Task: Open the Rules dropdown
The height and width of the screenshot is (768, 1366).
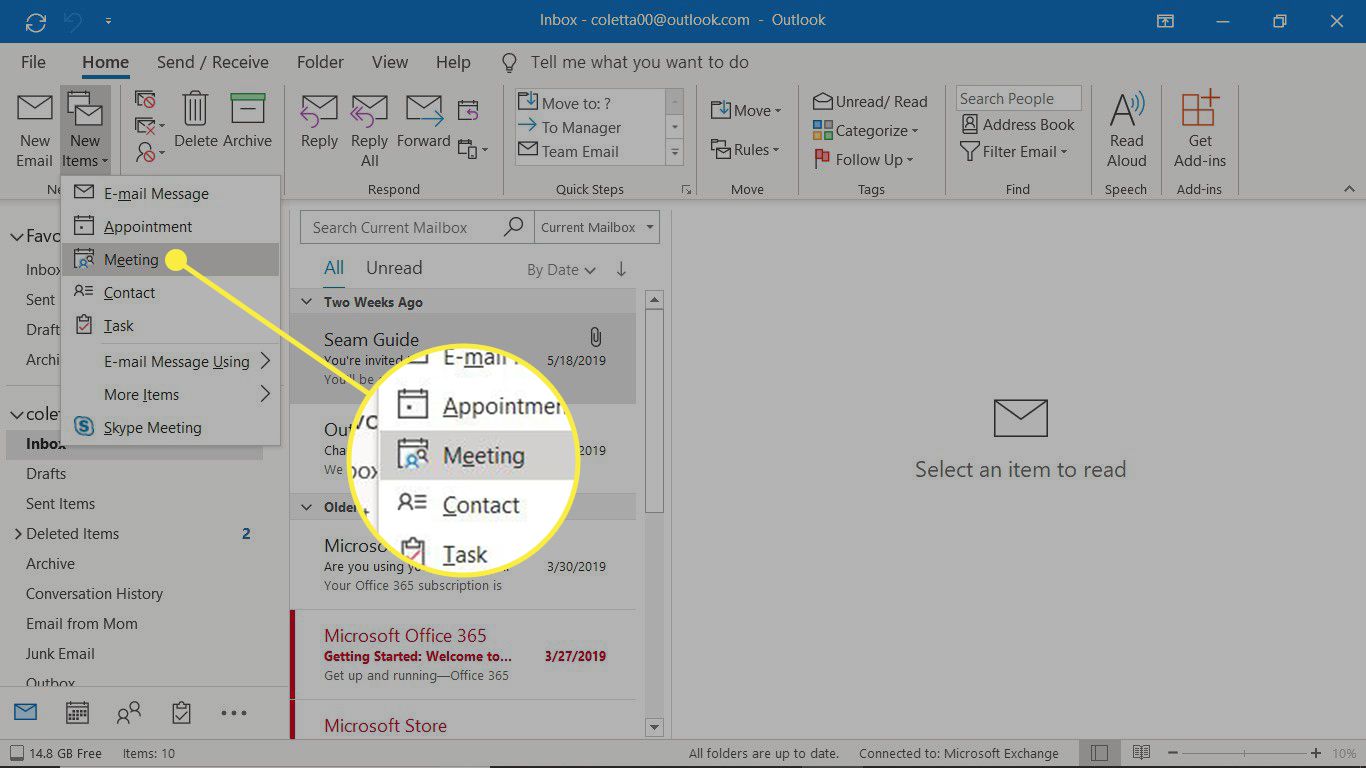Action: (746, 150)
